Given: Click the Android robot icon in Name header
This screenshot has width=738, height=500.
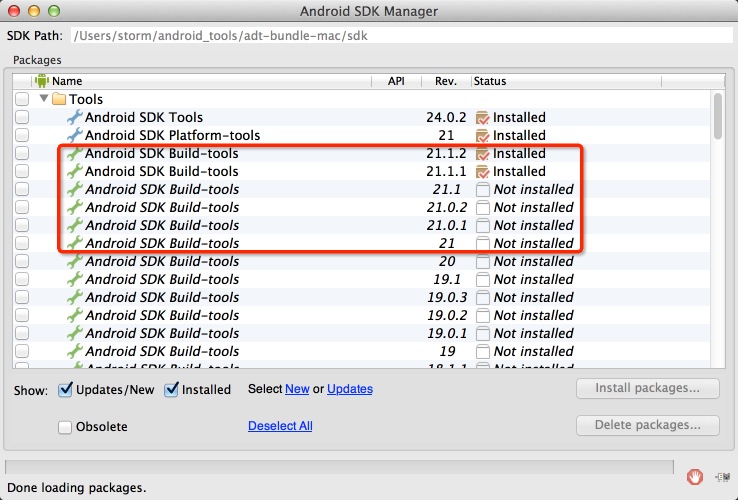Looking at the screenshot, I should pos(42,81).
